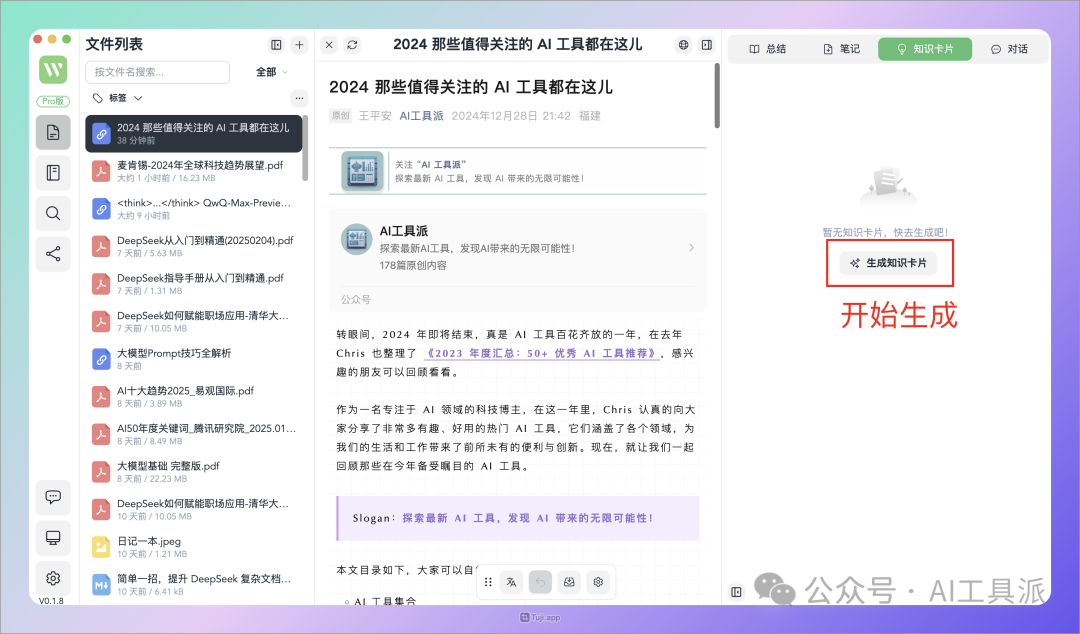Expand the AI工具派 account card chevron

[692, 247]
